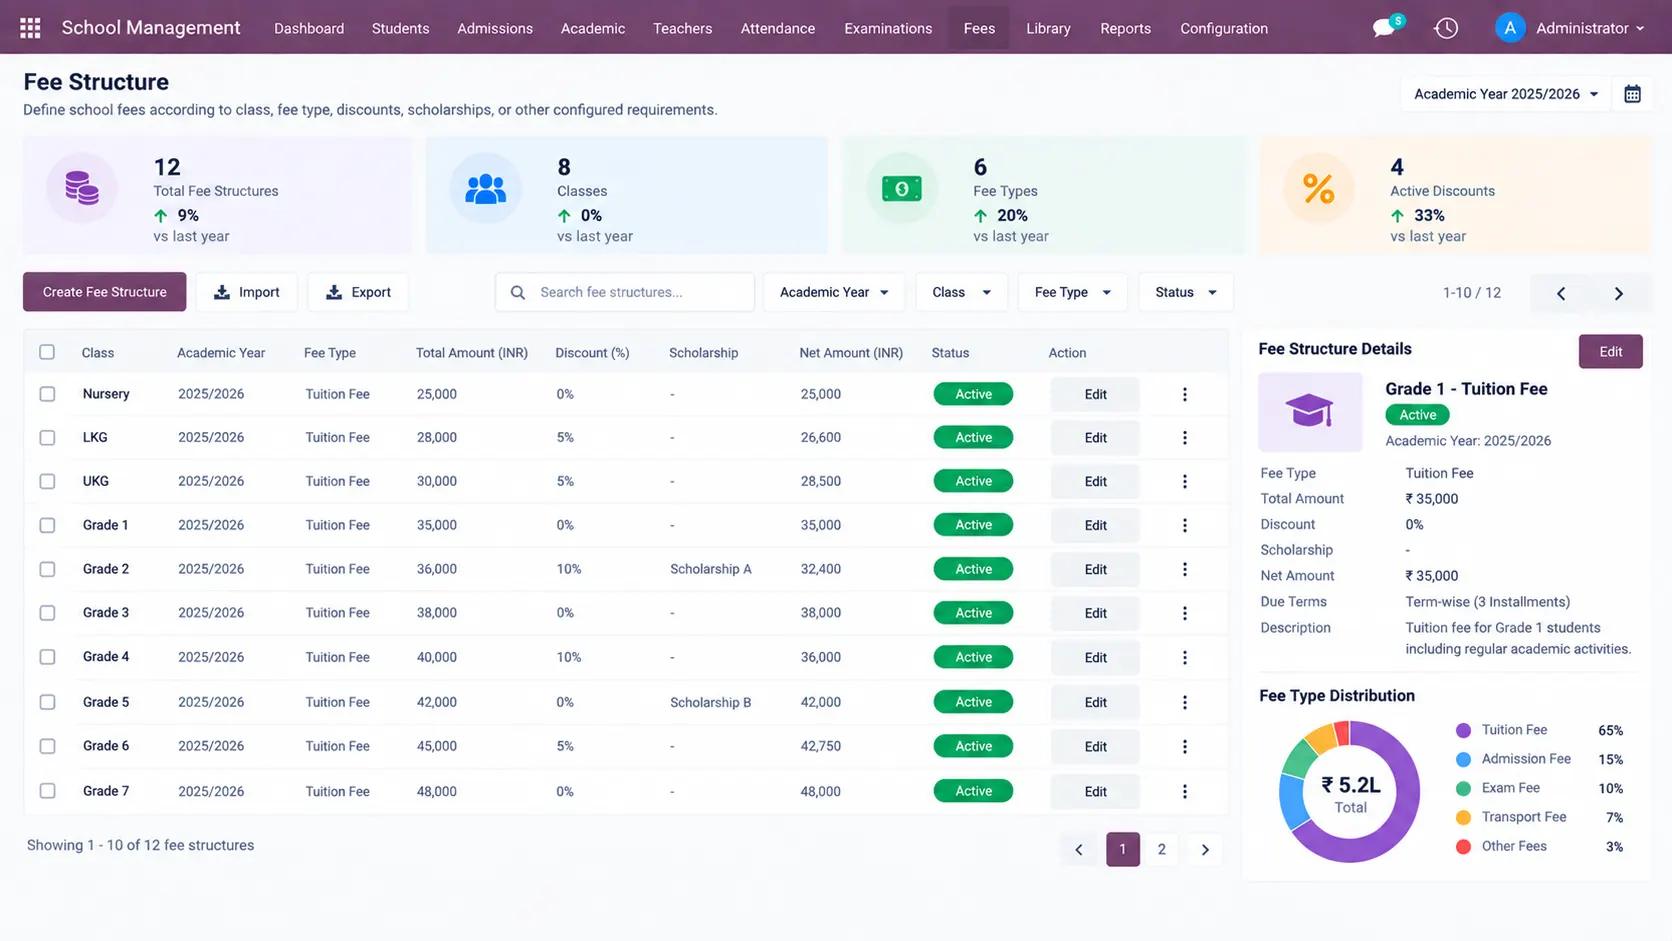1672x941 pixels.
Task: Open the apps grid menu icon
Action: [x=30, y=28]
